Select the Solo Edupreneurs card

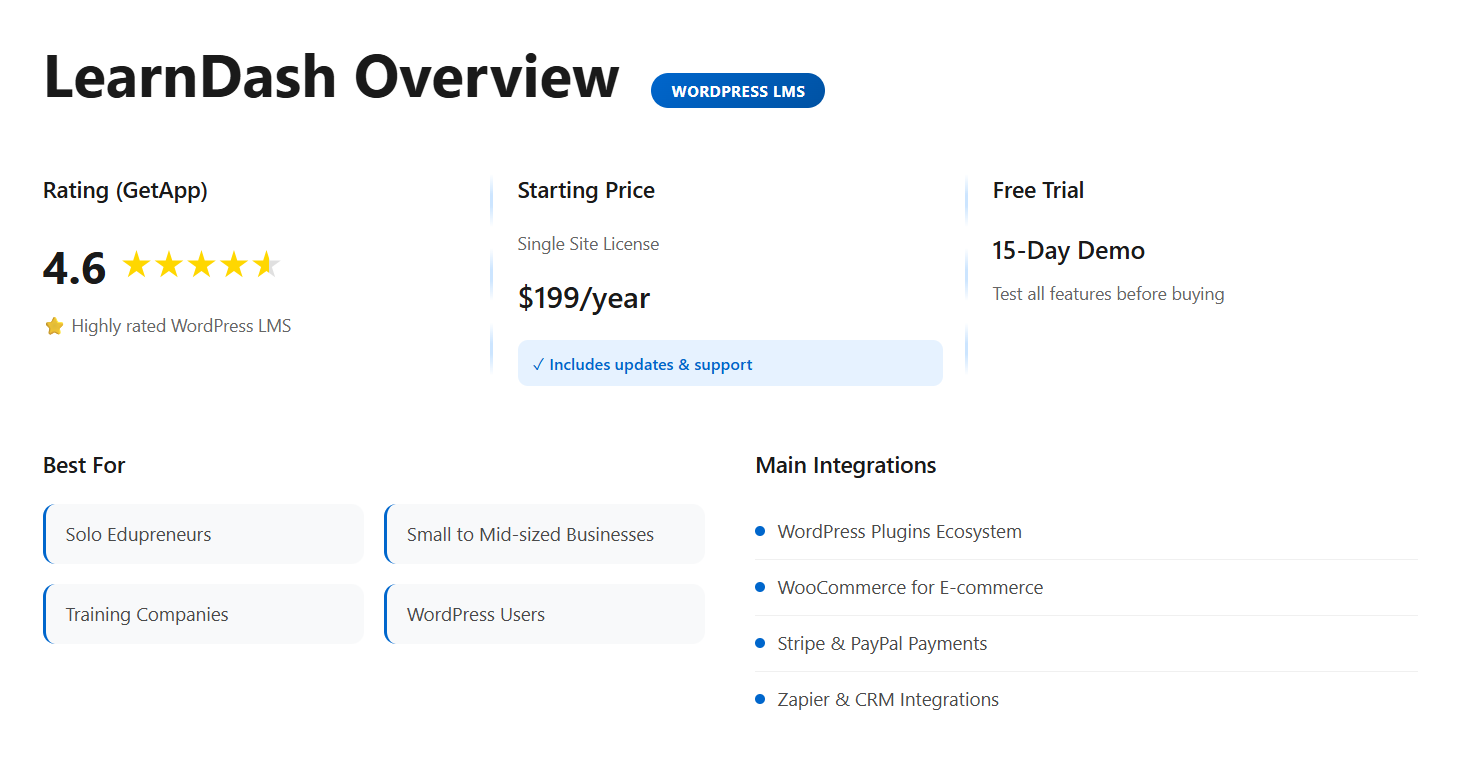[x=203, y=534]
